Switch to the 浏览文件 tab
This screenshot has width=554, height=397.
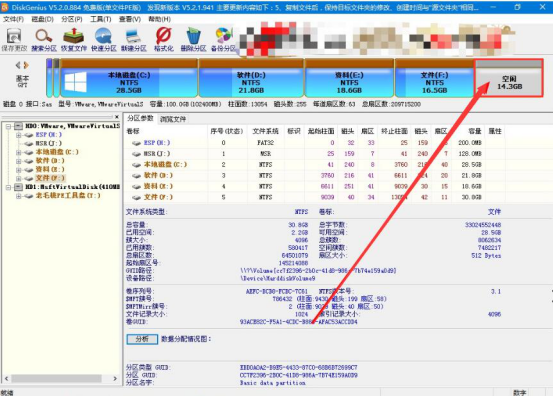[173, 119]
